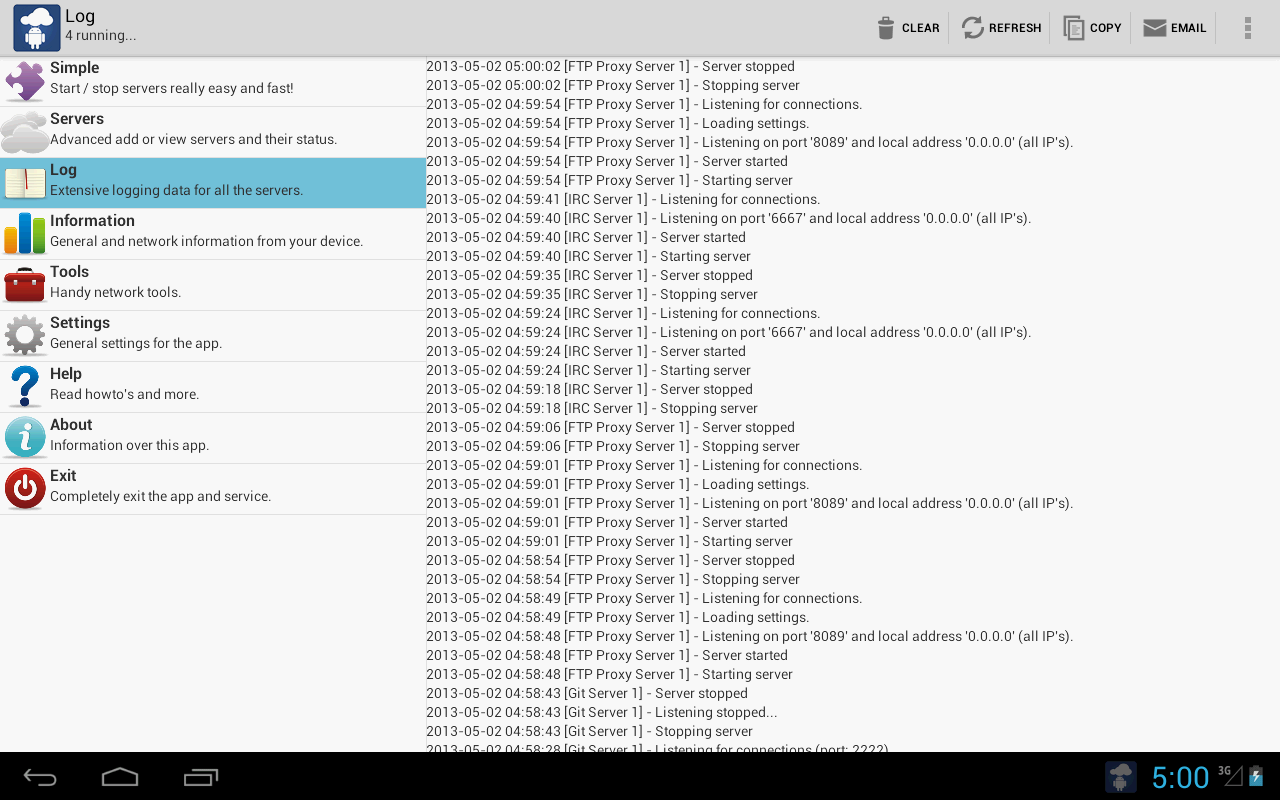Click the Simple puzzle piece icon
This screenshot has height=800, width=1280.
coord(25,81)
